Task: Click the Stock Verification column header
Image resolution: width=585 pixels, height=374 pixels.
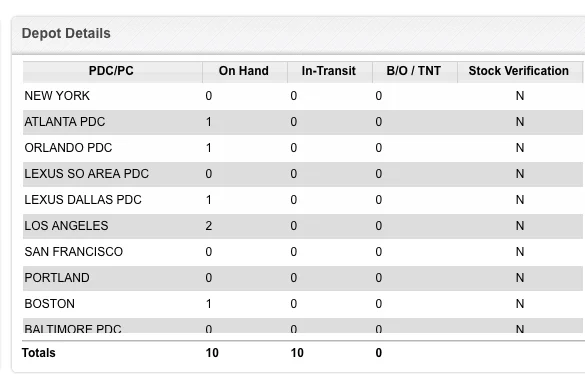Action: tap(520, 72)
